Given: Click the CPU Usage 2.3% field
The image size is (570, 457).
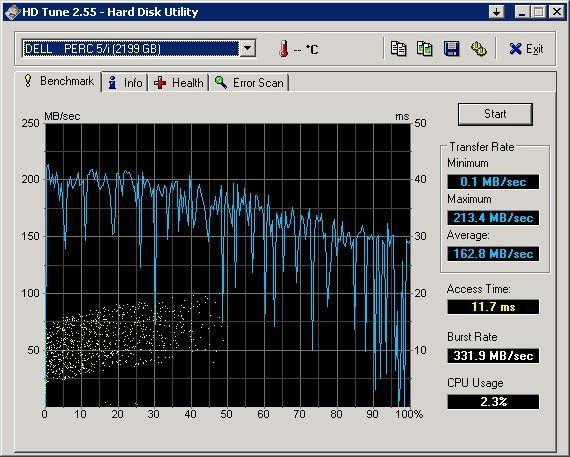Looking at the screenshot, I should (493, 402).
